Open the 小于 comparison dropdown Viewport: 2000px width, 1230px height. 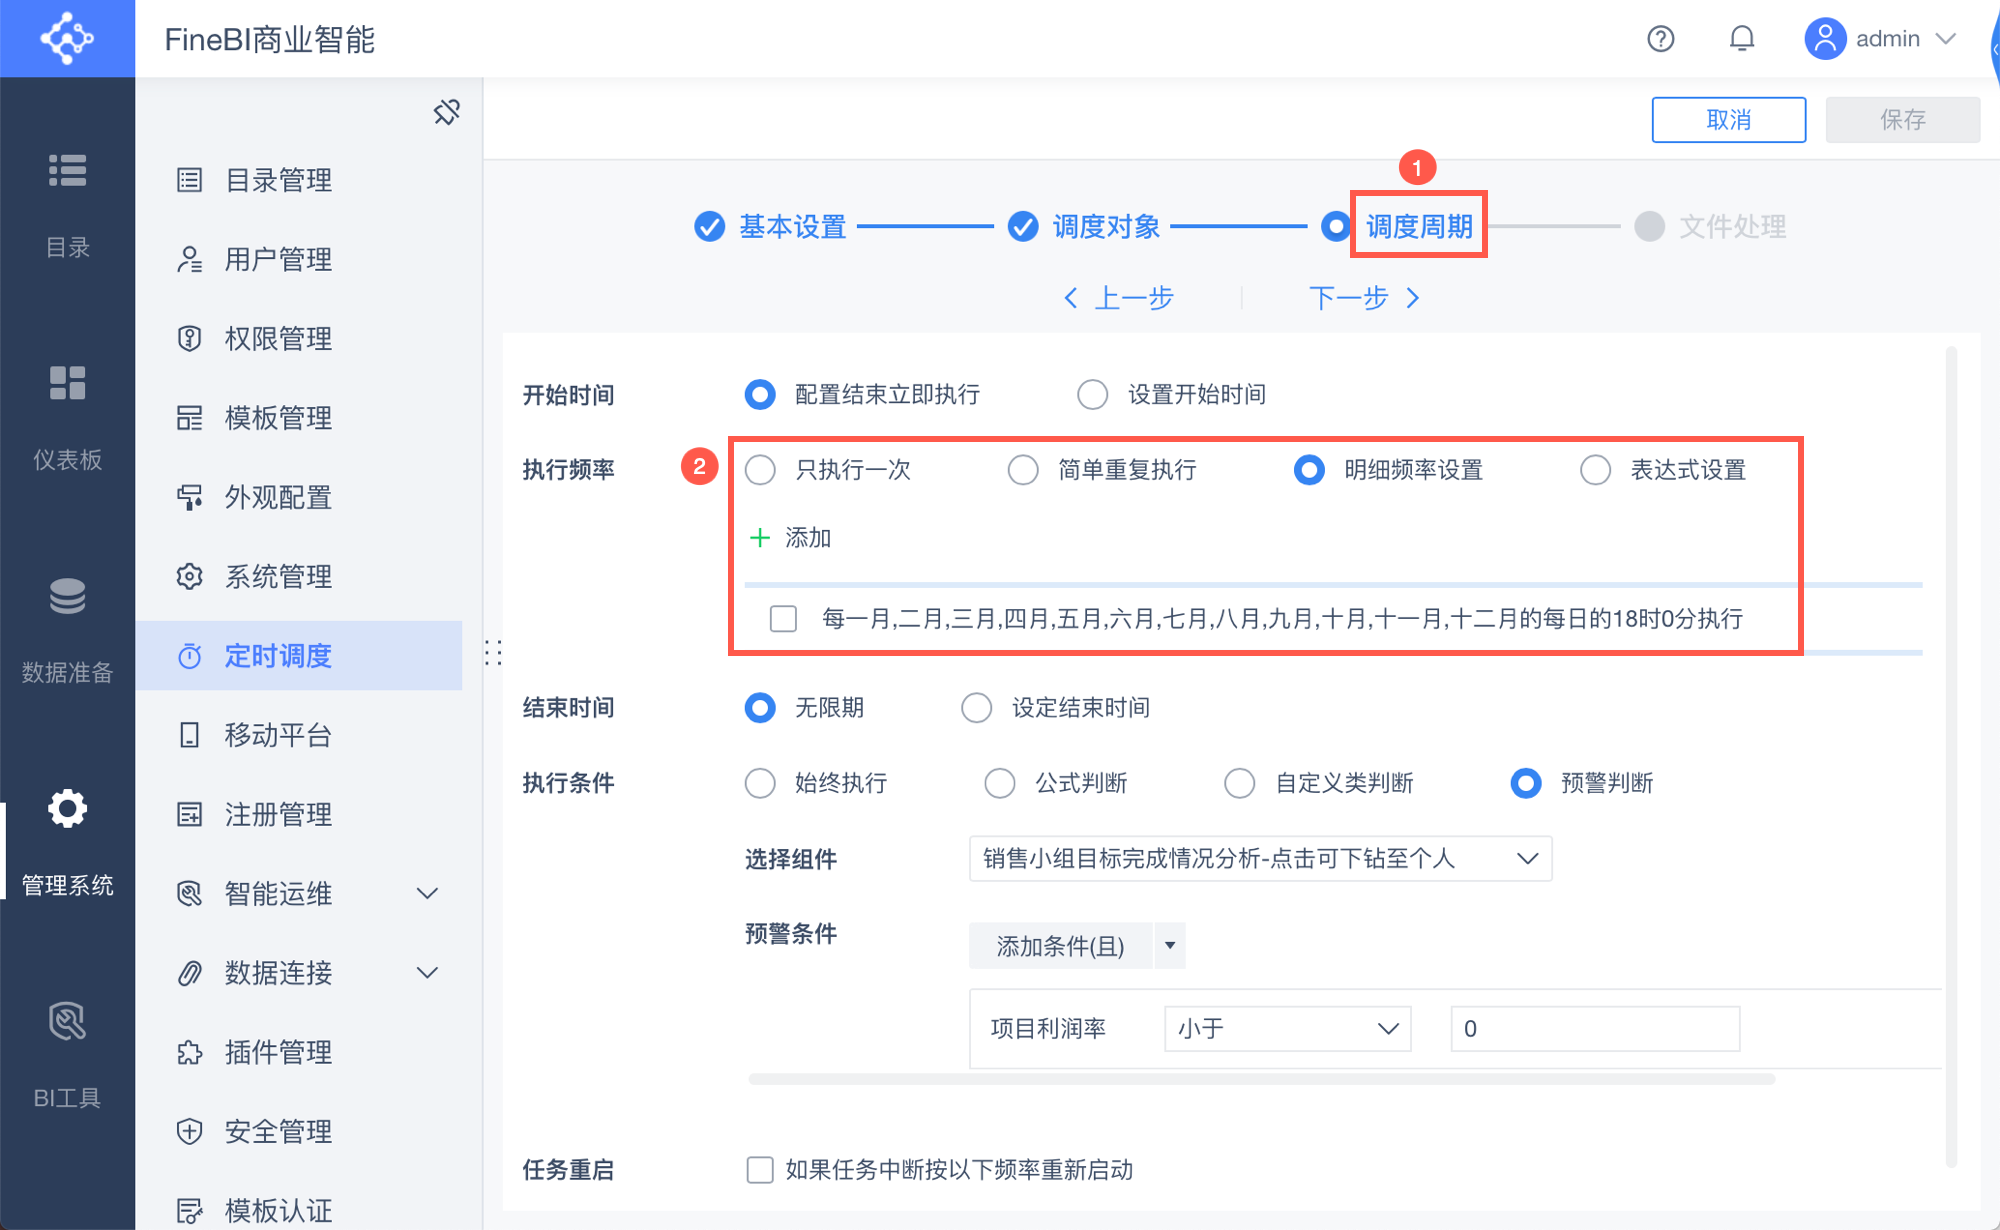(x=1287, y=1029)
